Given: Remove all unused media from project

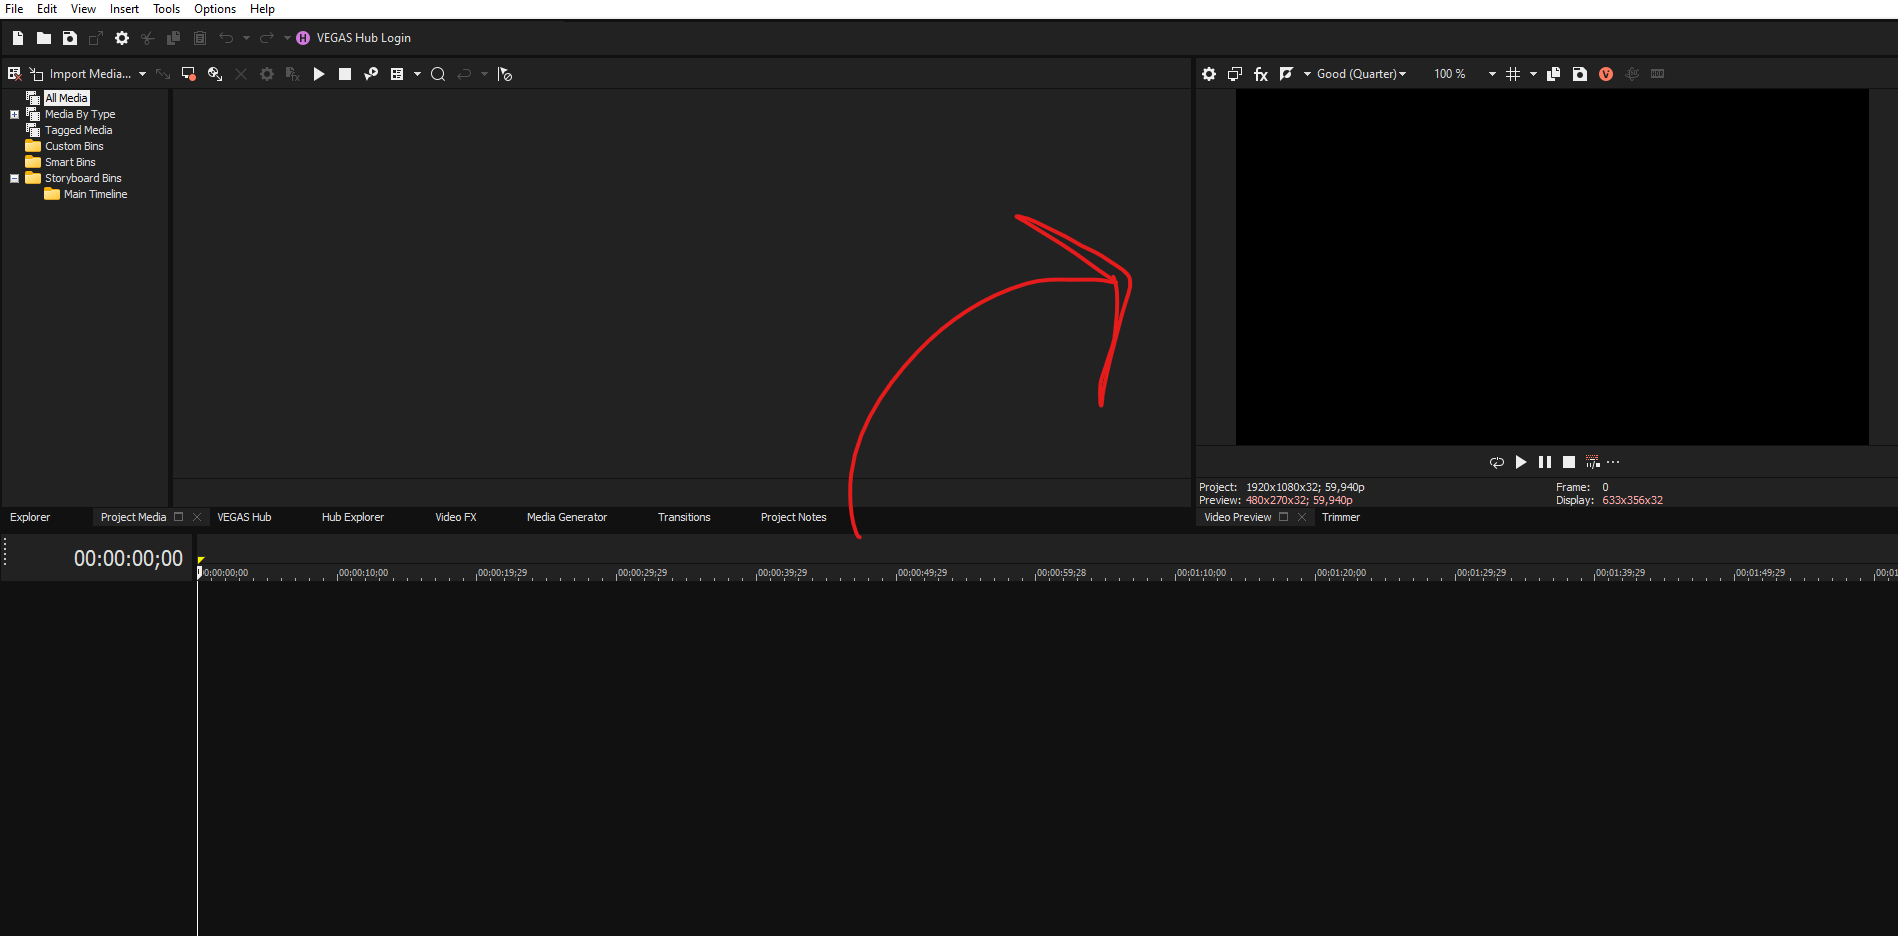Looking at the screenshot, I should coord(14,74).
